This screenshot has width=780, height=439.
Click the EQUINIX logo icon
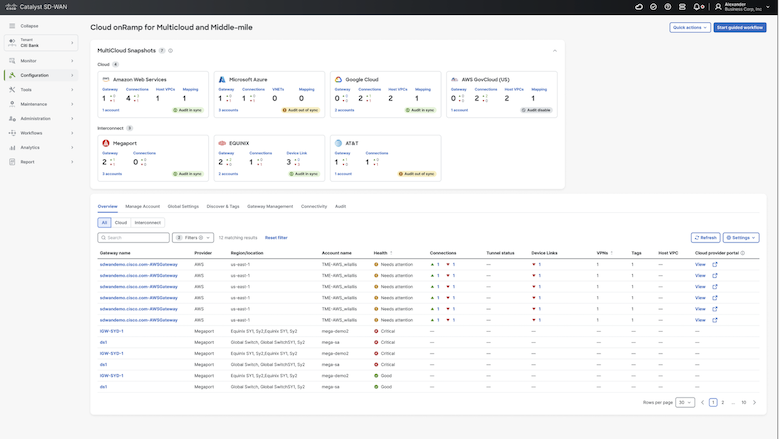[222, 143]
